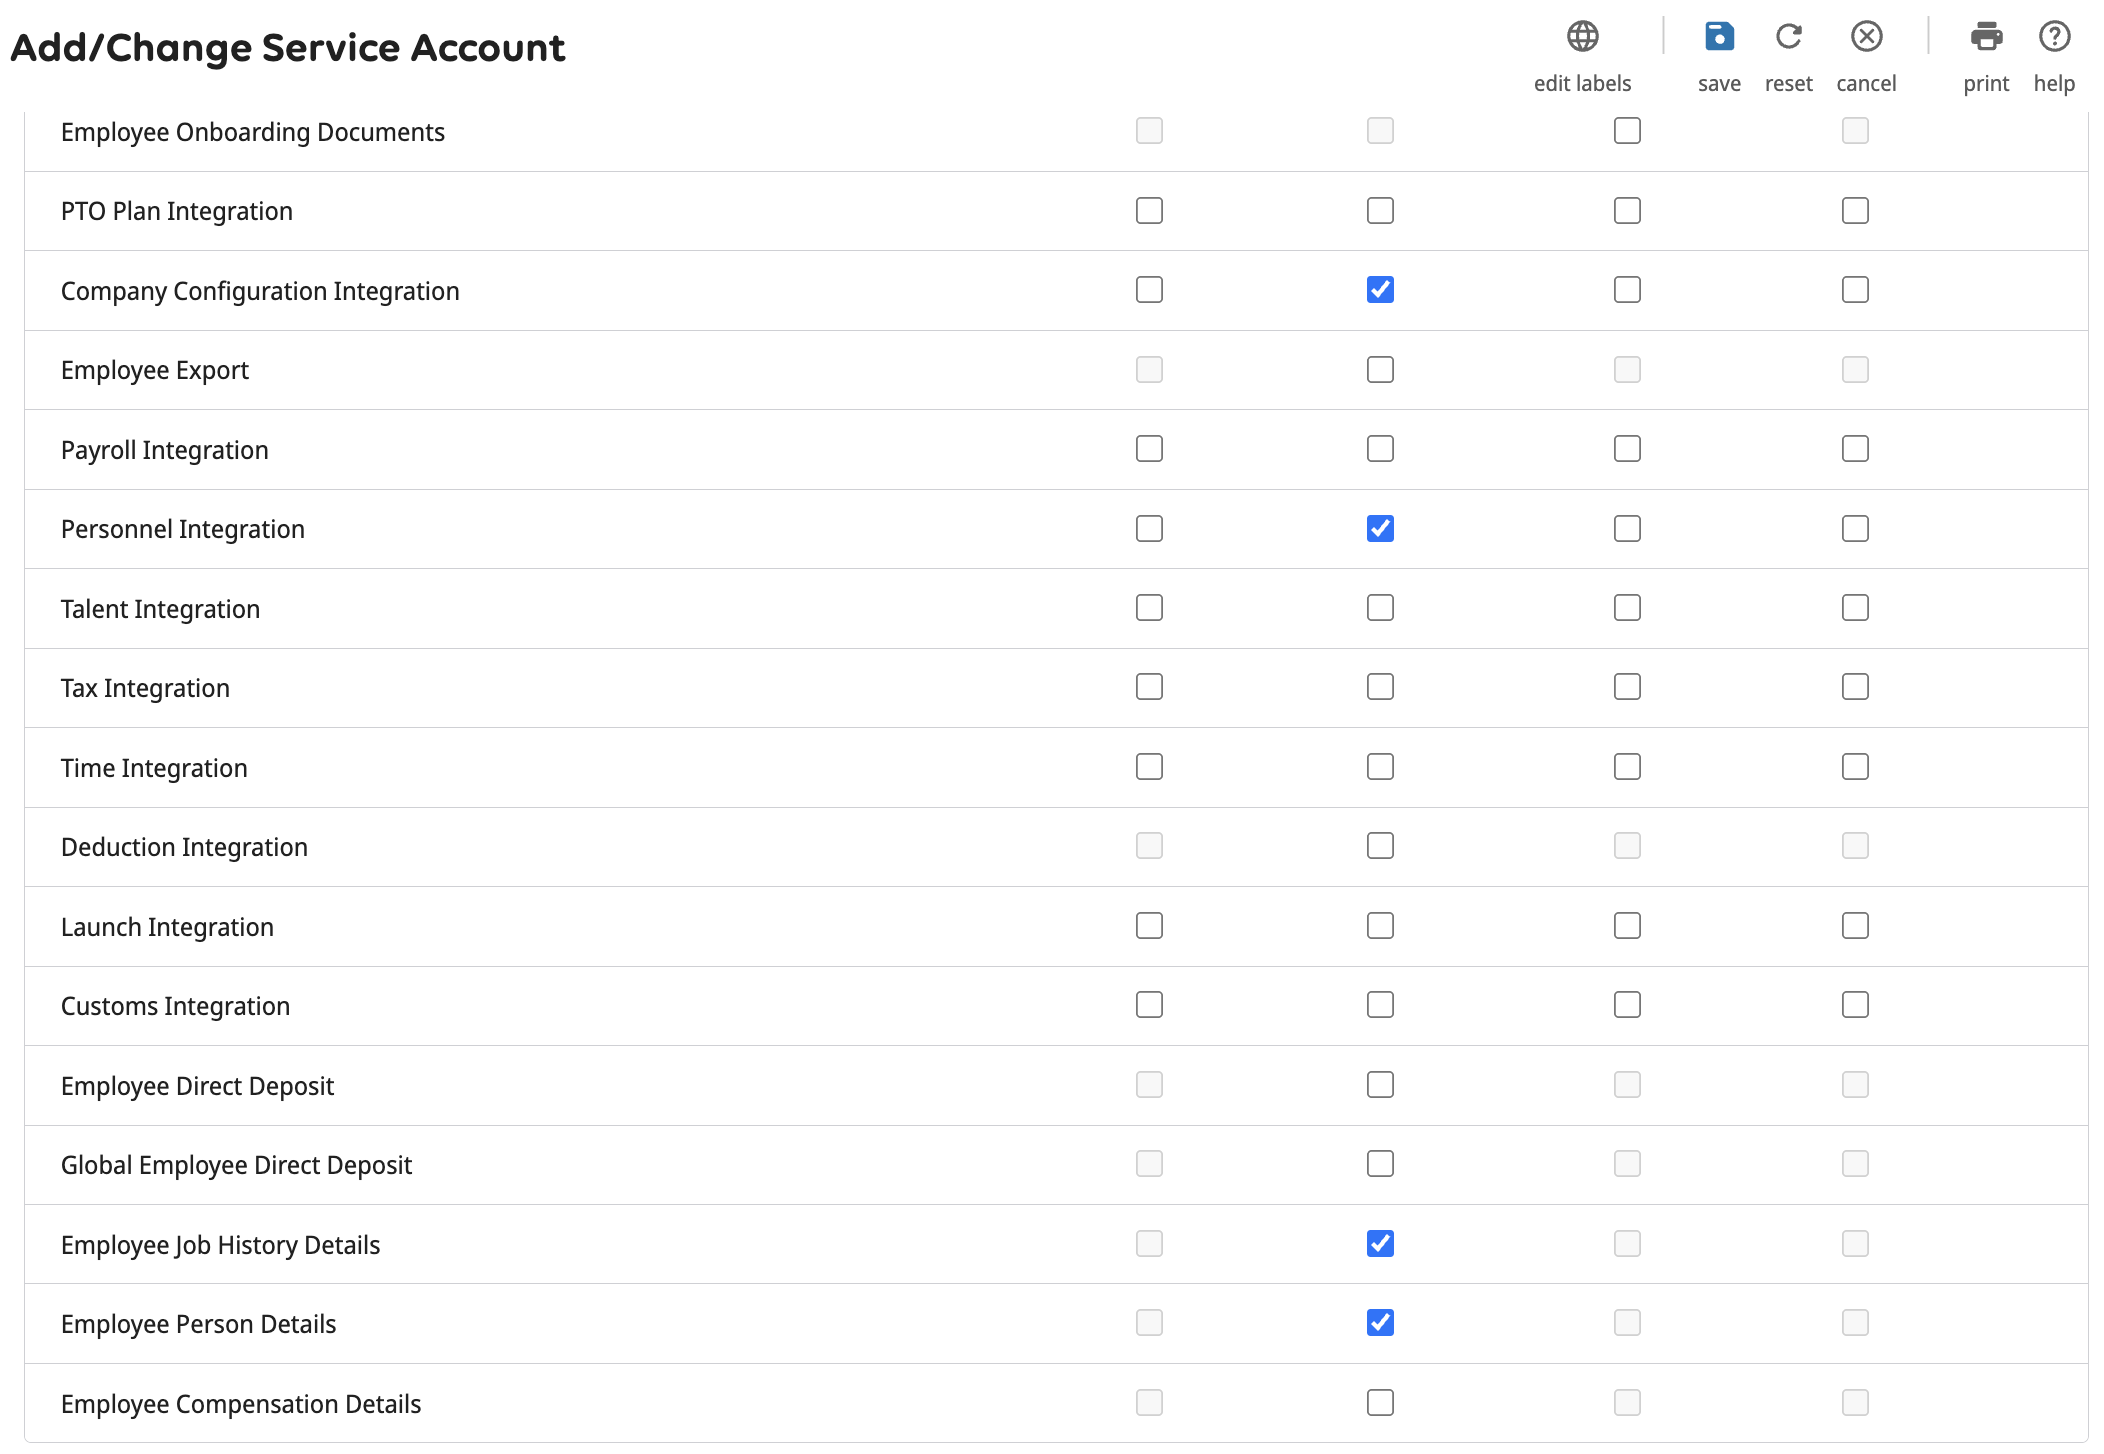The width and height of the screenshot is (2104, 1454).
Task: Click the 'Employee Direct Deposit' row label
Action: click(197, 1086)
